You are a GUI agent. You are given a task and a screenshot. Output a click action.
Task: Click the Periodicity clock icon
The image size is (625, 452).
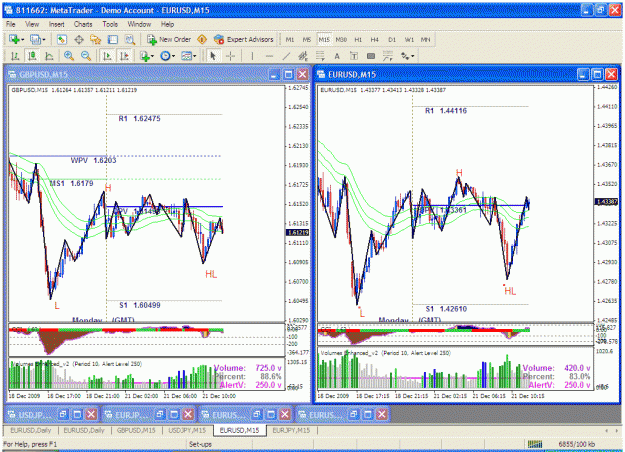point(165,56)
